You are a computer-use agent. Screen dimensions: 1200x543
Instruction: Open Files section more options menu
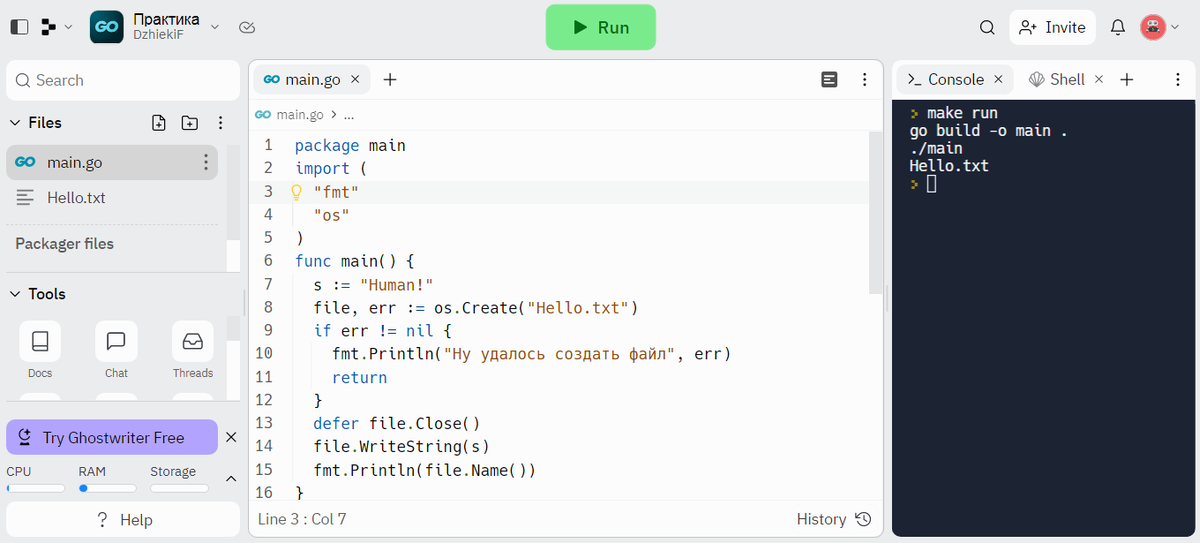pyautogui.click(x=221, y=122)
